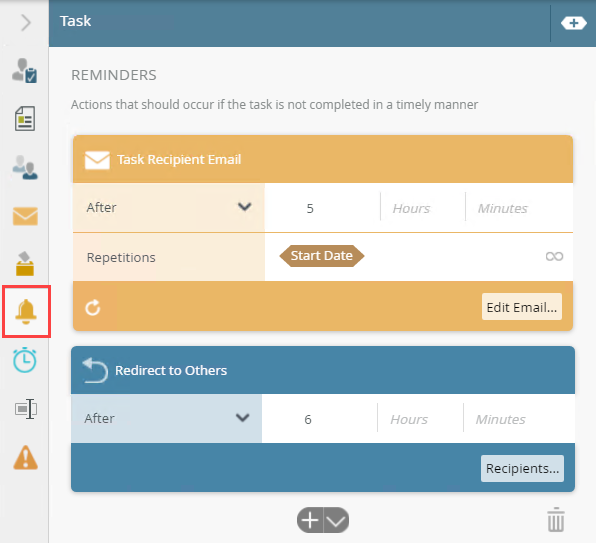Screen dimensions: 596x543
Task: Open the text field properties tab icon
Action: point(26,409)
